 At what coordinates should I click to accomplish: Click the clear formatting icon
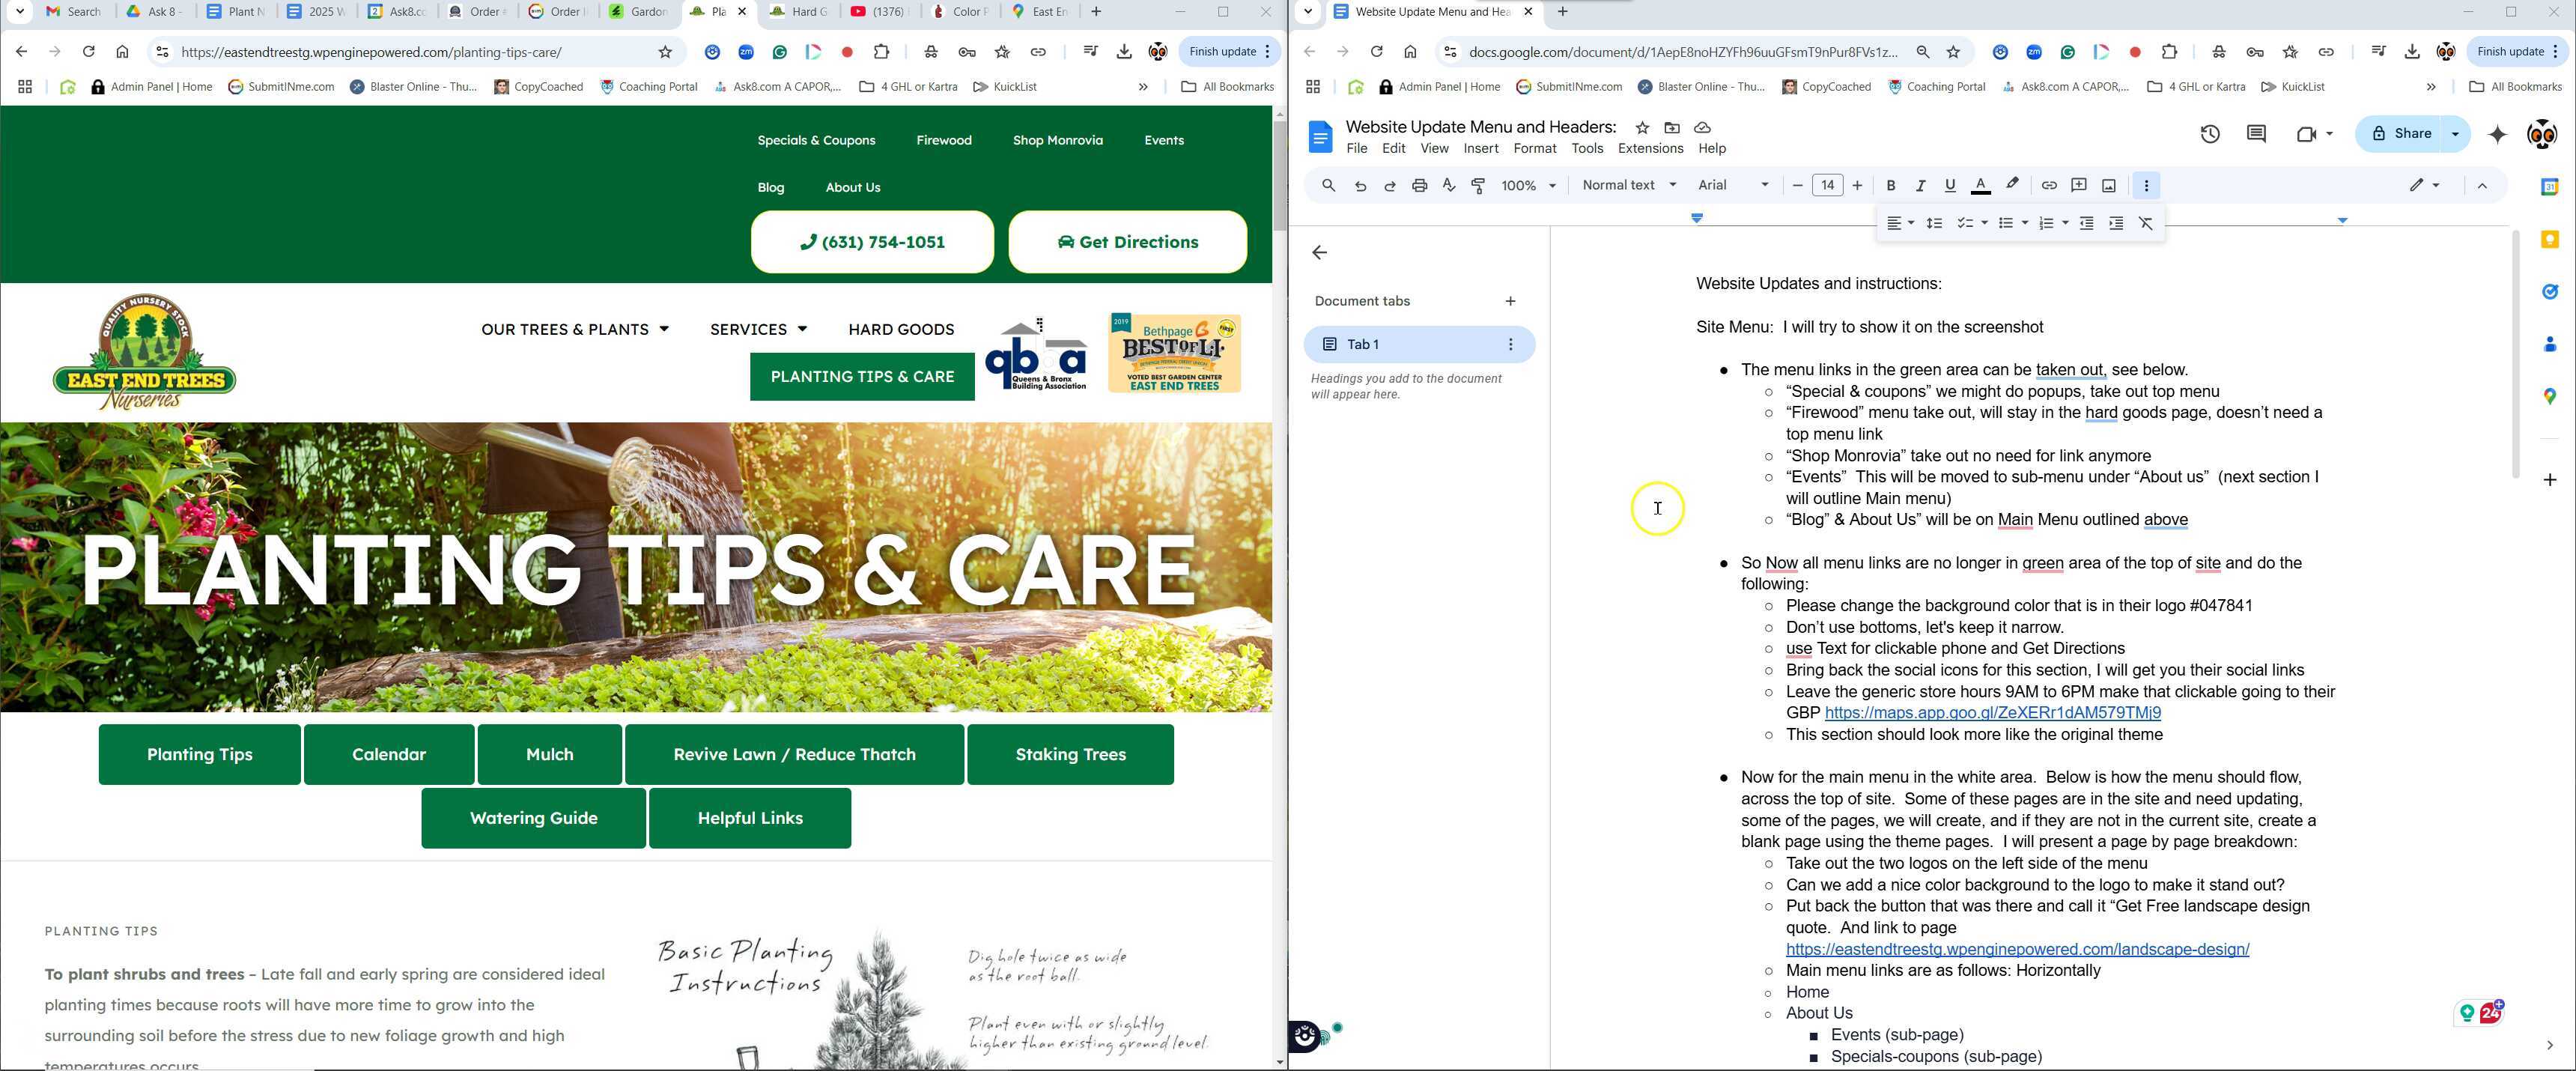[2145, 224]
